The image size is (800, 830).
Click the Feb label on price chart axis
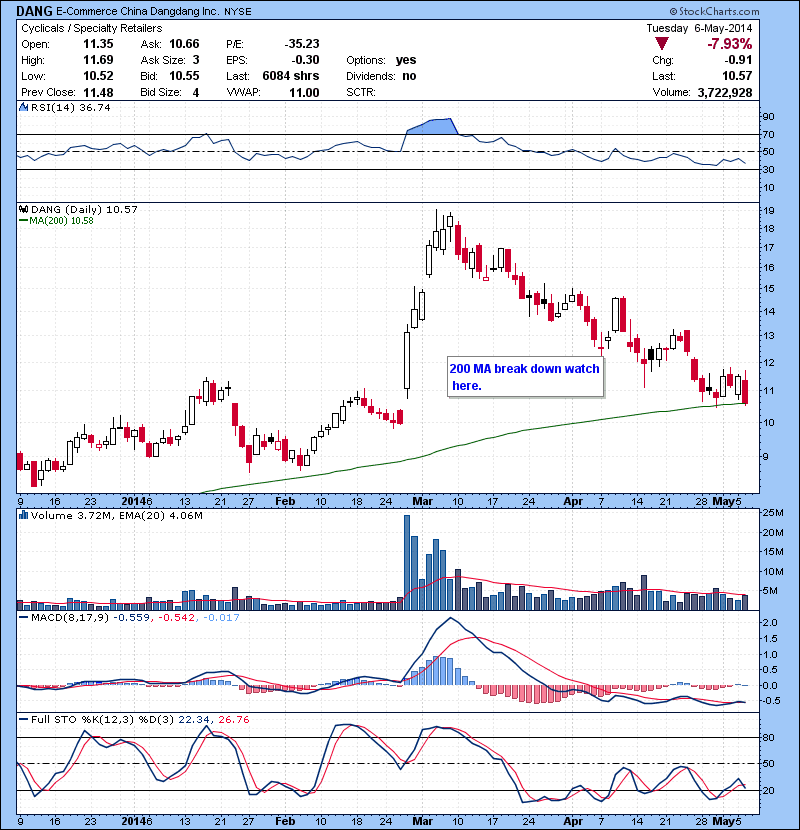point(285,501)
